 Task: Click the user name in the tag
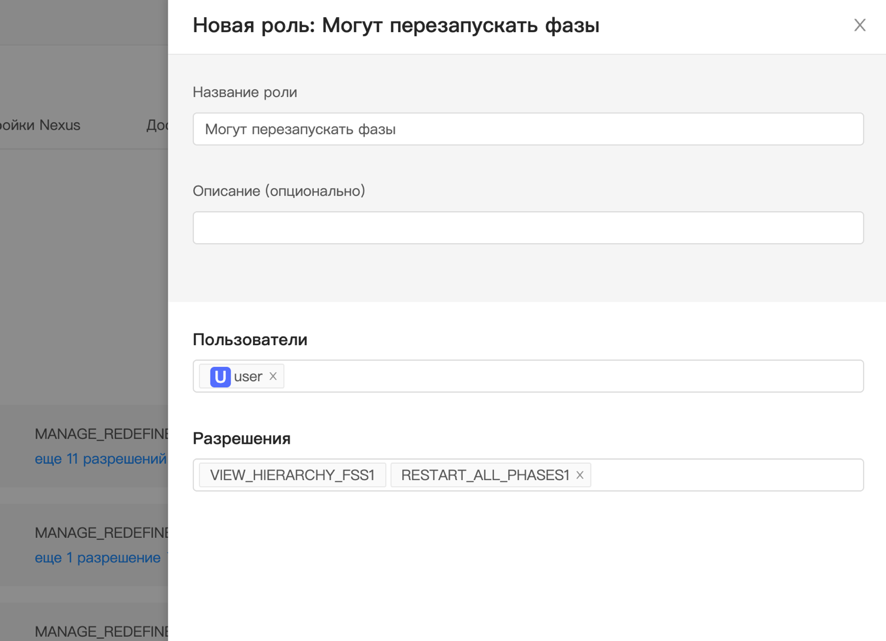(248, 377)
